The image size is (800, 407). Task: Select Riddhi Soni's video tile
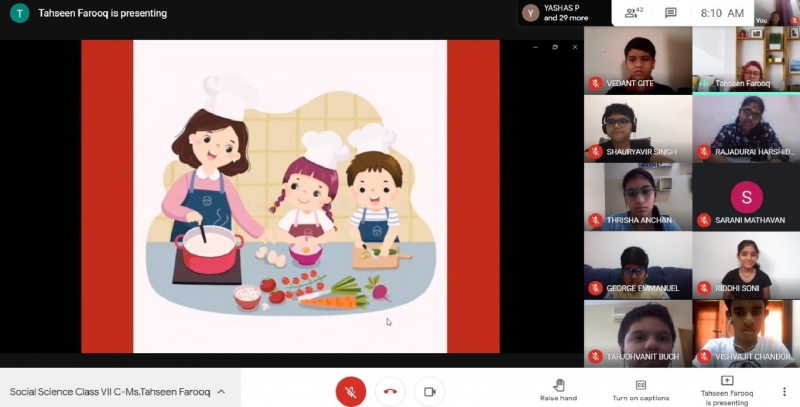(x=745, y=264)
